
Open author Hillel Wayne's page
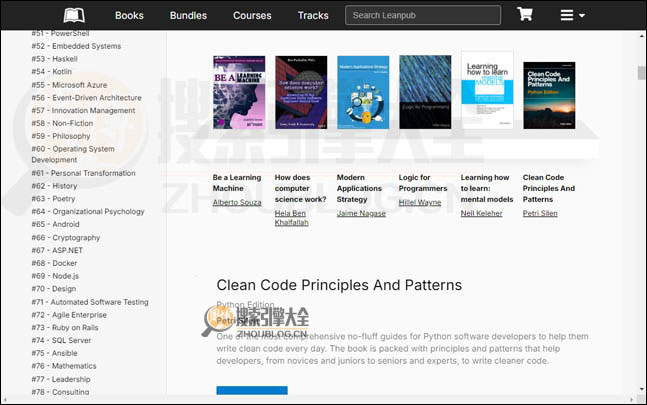click(420, 202)
